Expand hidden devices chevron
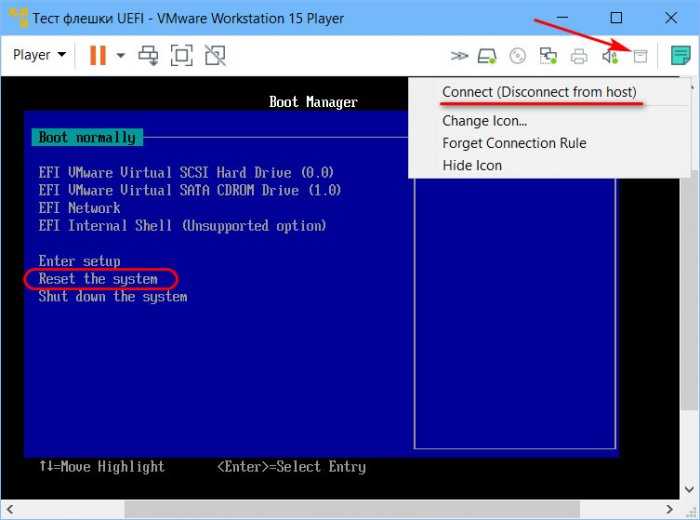The width and height of the screenshot is (700, 520). pos(459,56)
